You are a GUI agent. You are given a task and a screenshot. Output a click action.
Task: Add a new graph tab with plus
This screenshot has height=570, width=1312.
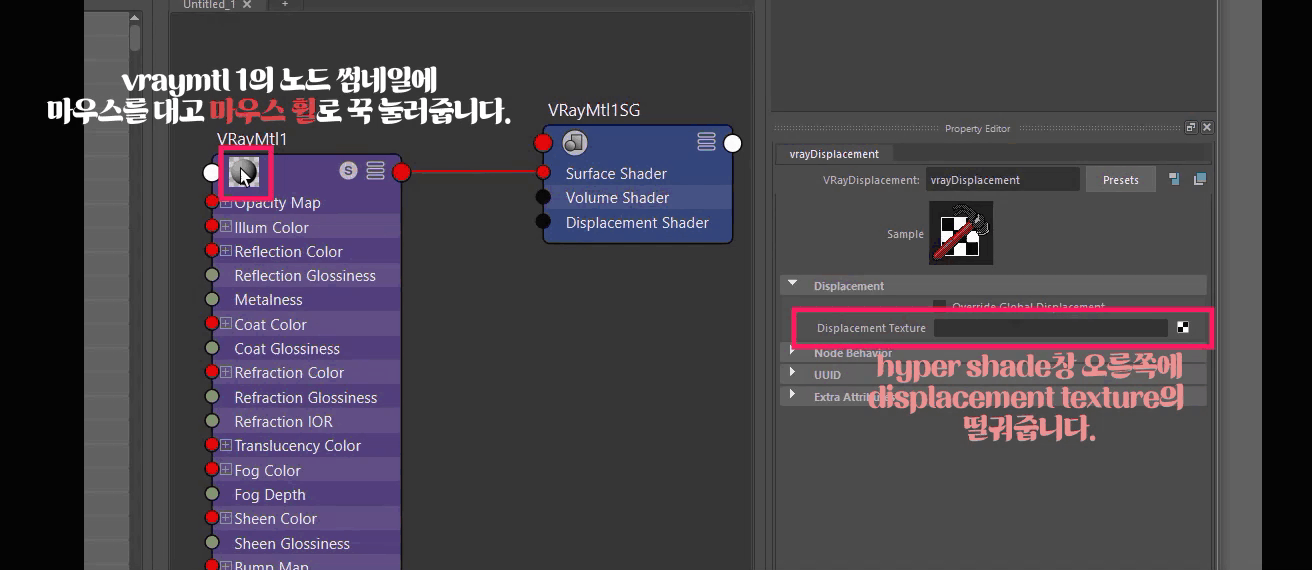tap(285, 5)
